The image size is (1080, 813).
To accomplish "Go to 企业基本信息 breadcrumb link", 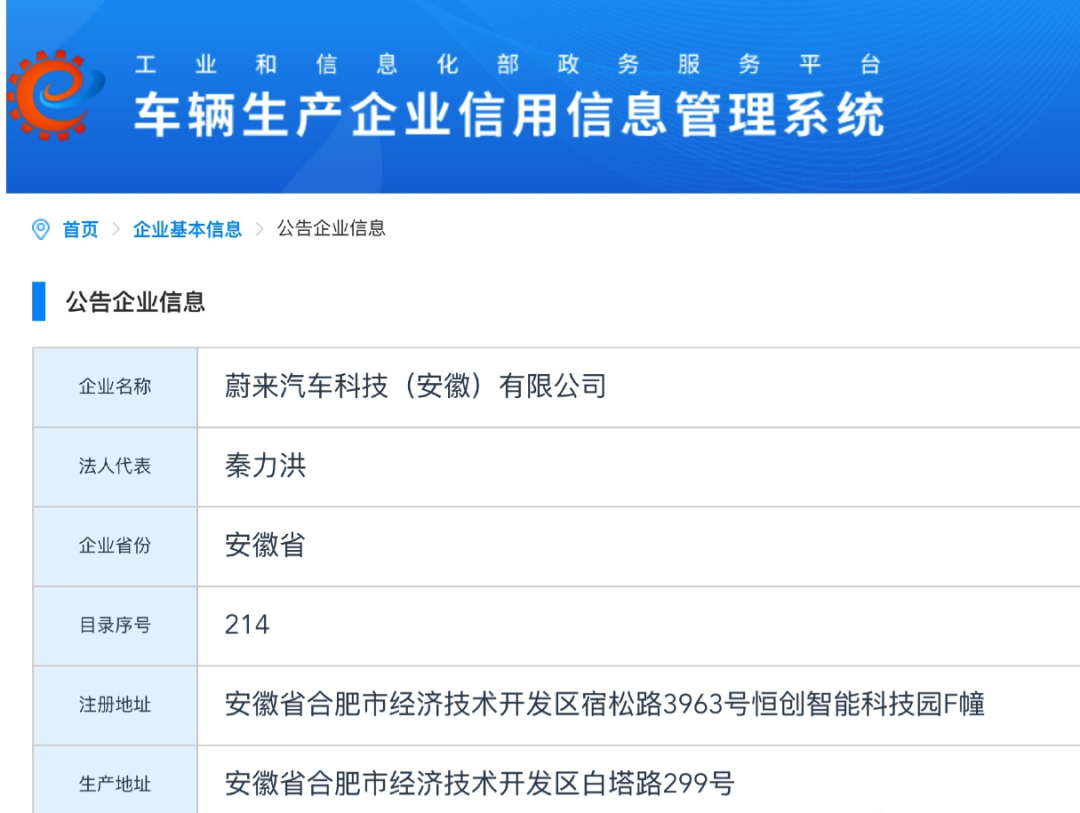I will (187, 229).
